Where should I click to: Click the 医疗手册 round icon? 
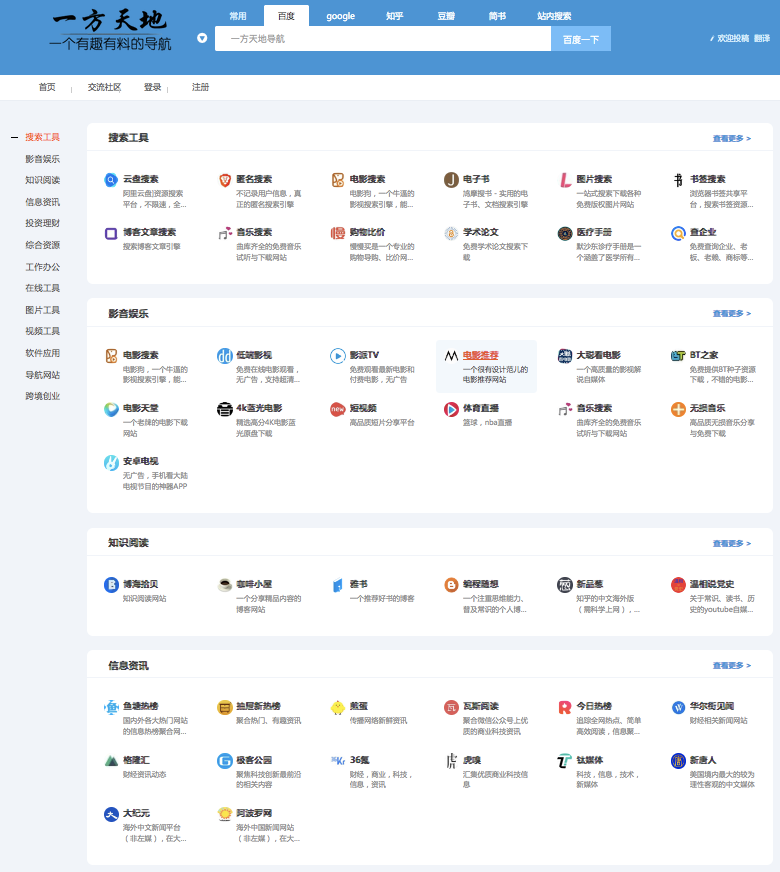click(565, 233)
